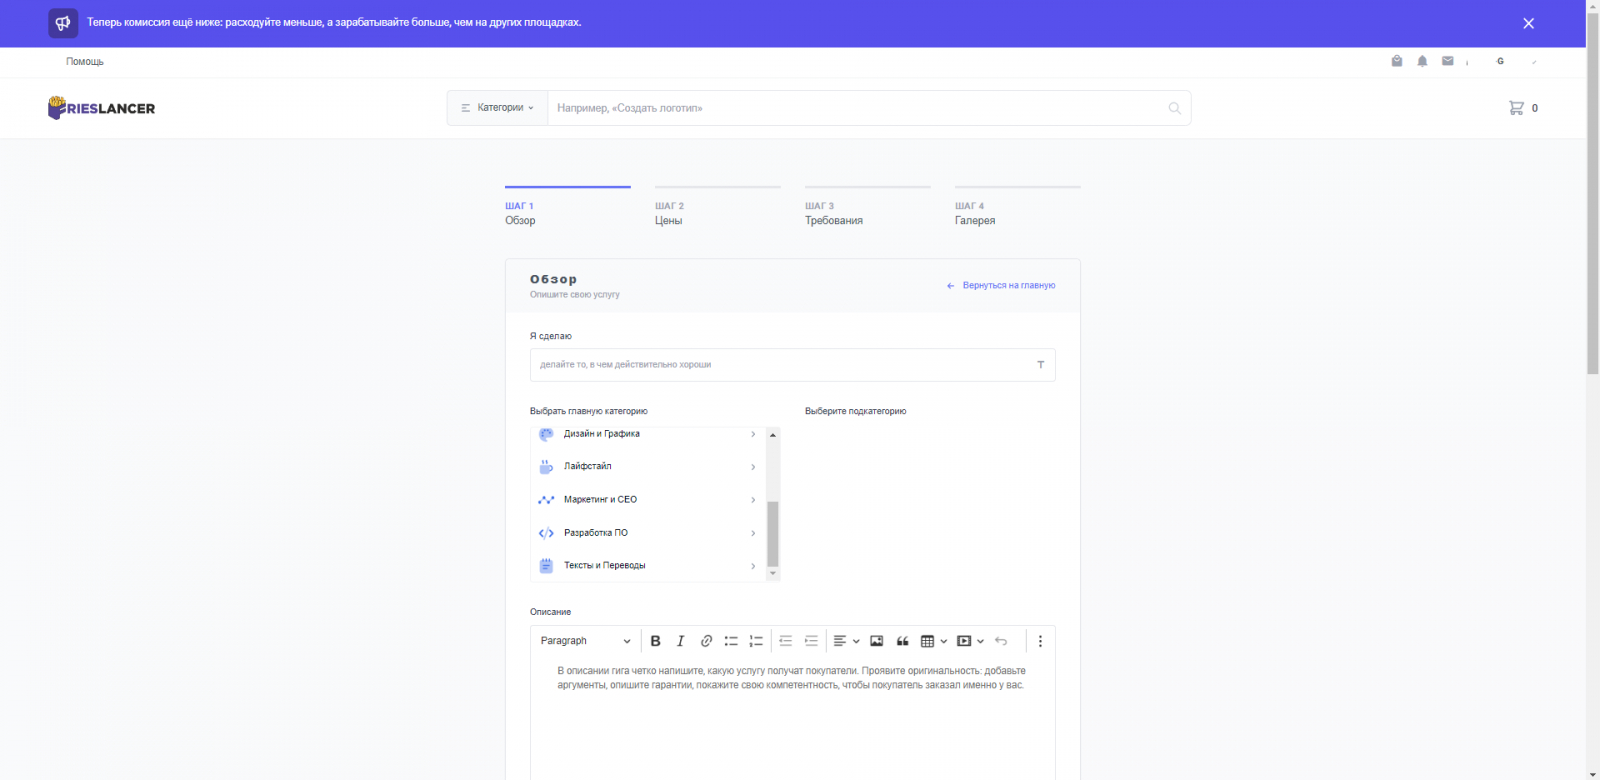Switch to step 3 Требования

click(x=867, y=207)
